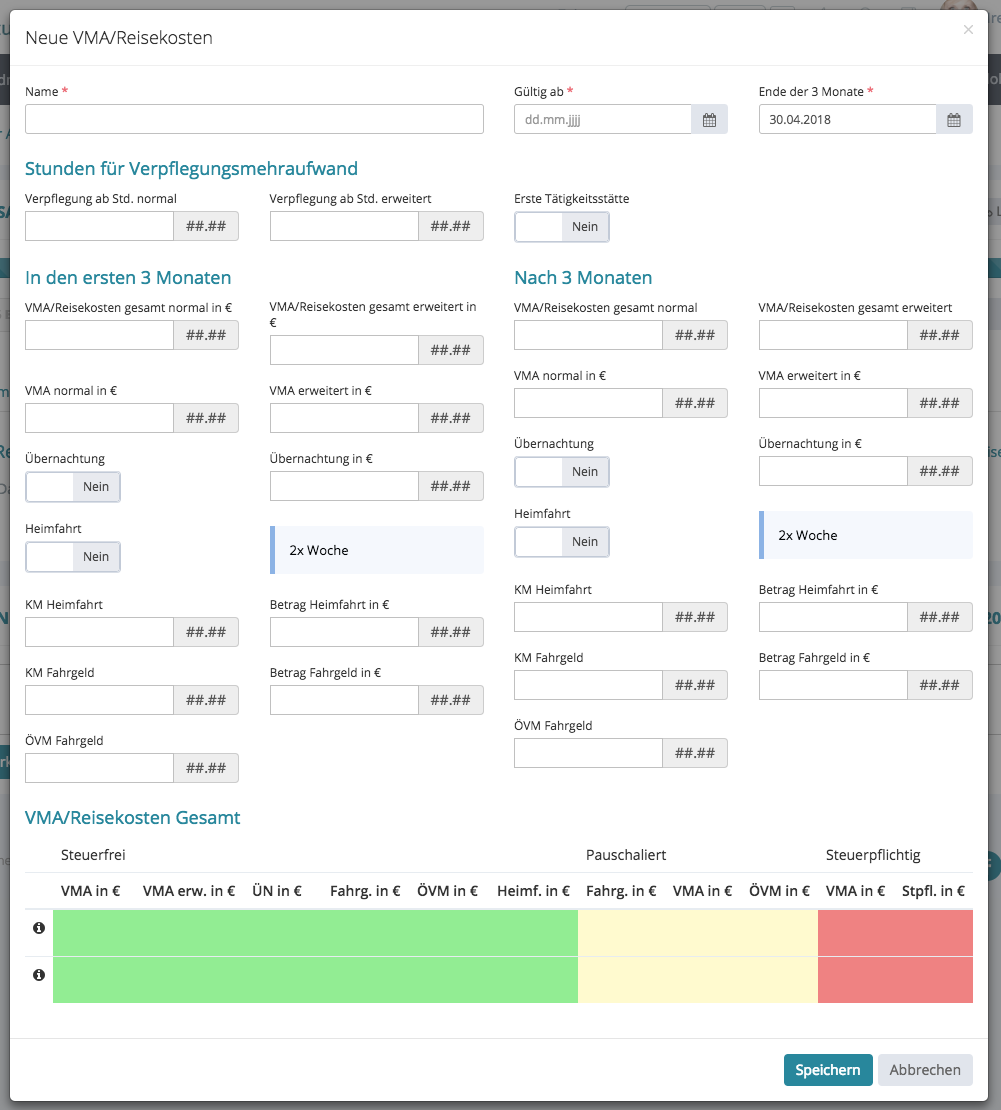Toggle Erste Tätigkeitsstätte switch

click(x=562, y=227)
